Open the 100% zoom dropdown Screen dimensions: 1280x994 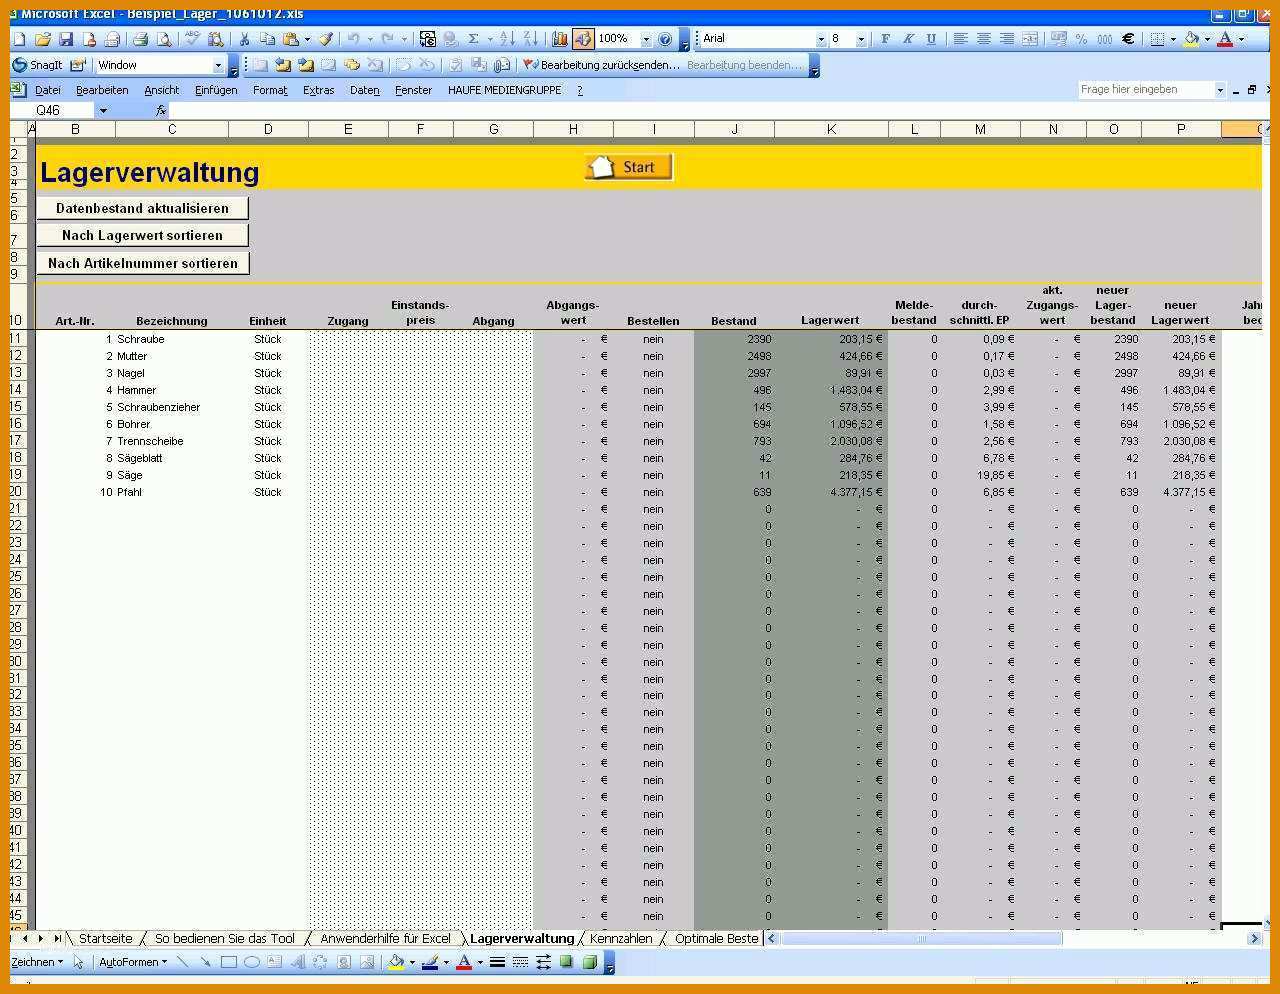(x=646, y=39)
